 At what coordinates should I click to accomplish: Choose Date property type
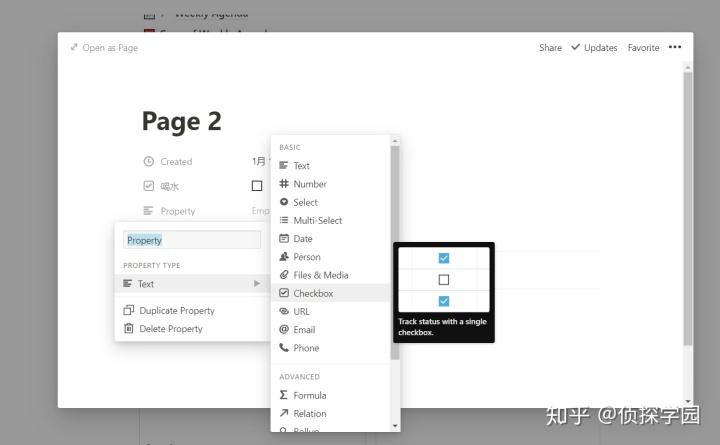point(331,238)
